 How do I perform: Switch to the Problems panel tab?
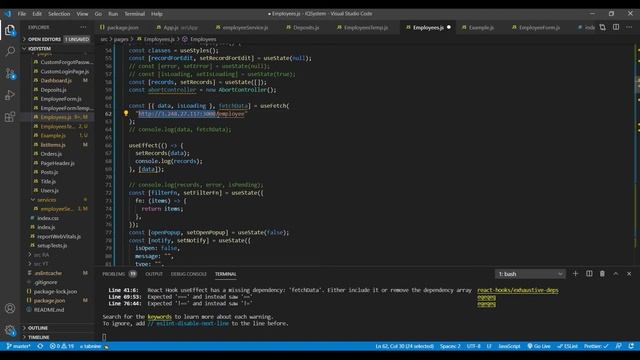pyautogui.click(x=119, y=274)
